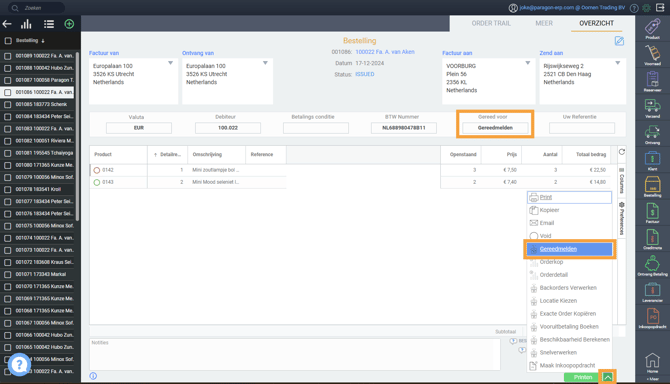Click the logout icon in top bar
This screenshot has width=670, height=384.
pos(660,7)
